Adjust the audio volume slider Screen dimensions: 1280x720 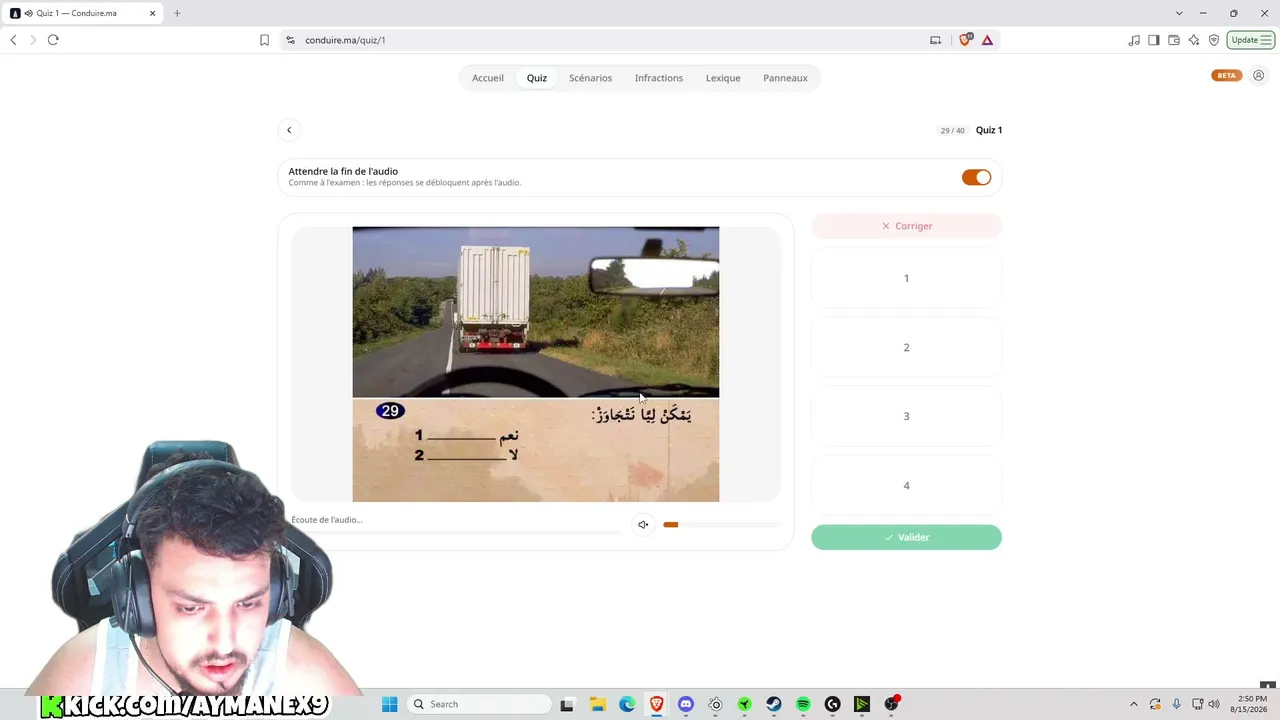click(721, 525)
